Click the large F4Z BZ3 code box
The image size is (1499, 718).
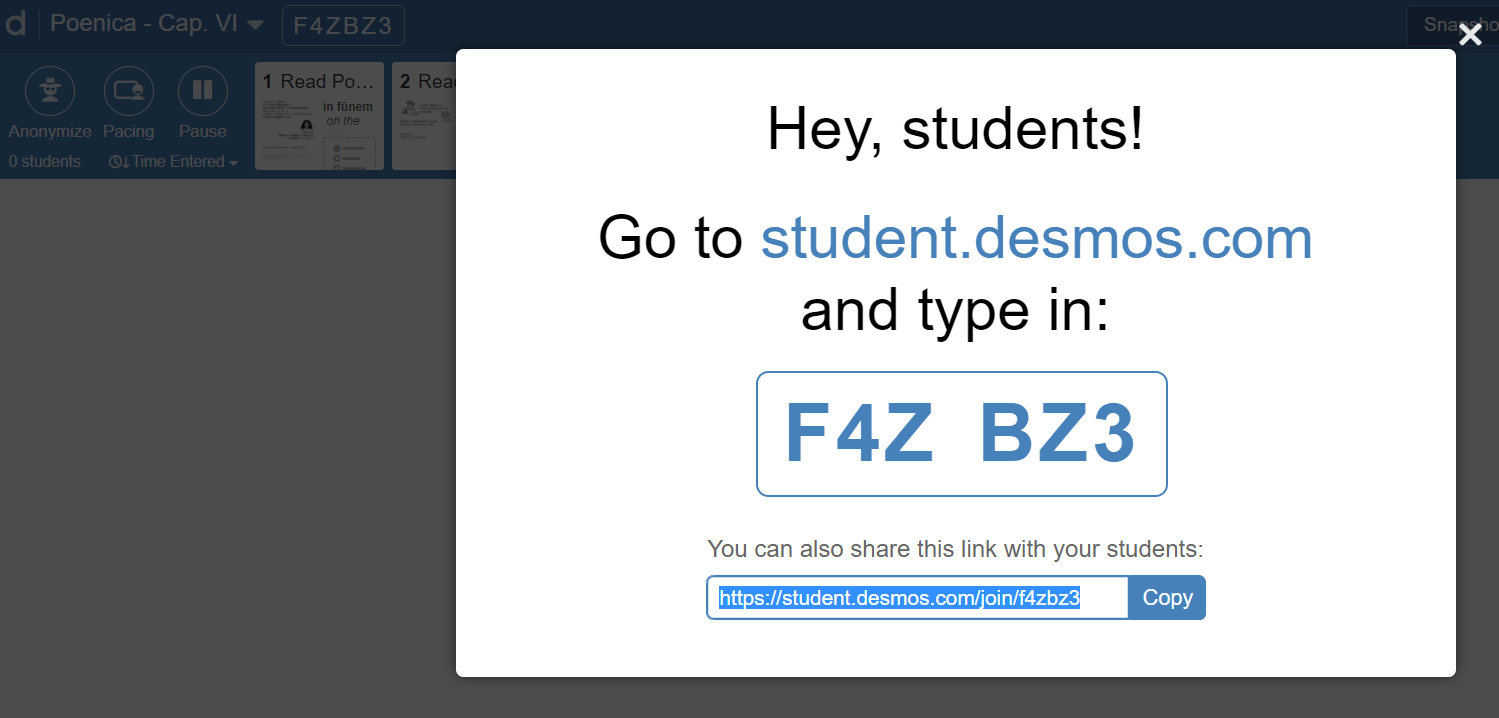click(961, 433)
